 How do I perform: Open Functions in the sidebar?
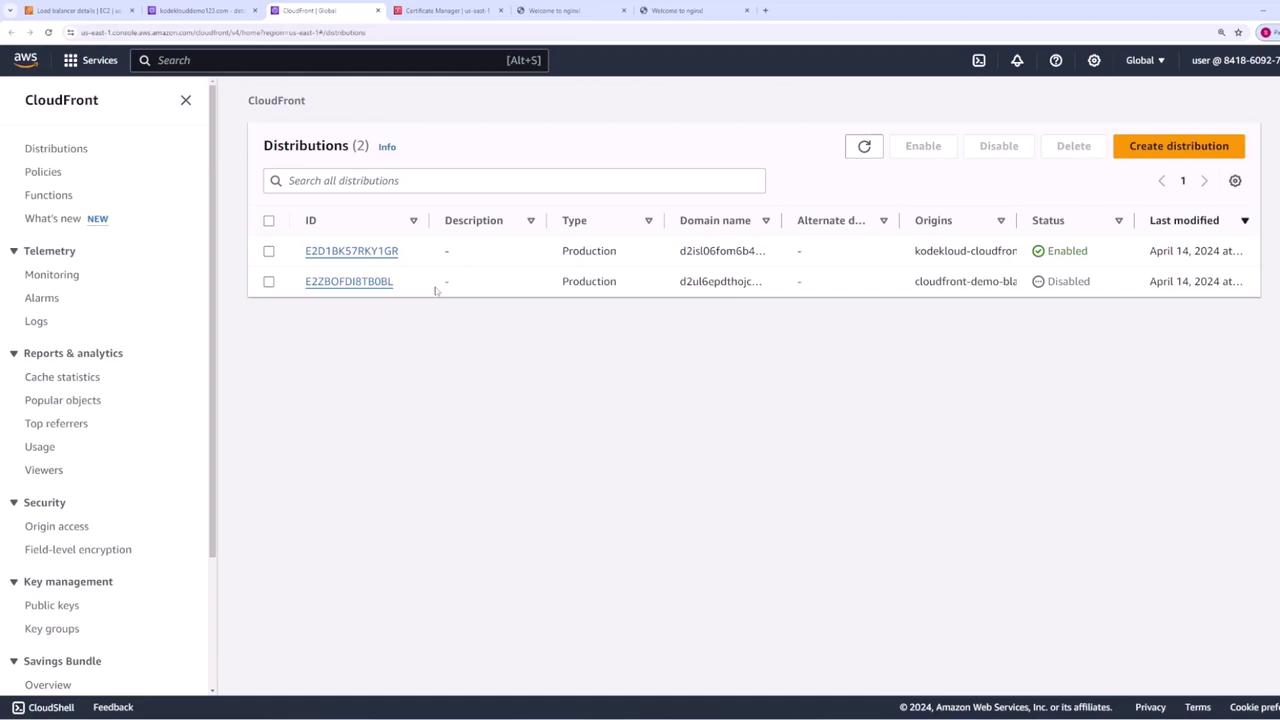tap(49, 195)
